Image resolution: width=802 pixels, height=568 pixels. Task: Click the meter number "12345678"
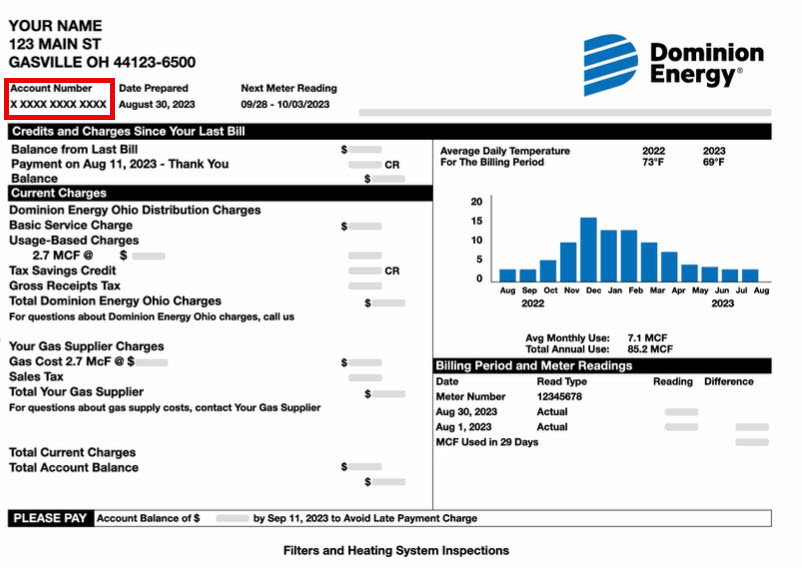tap(559, 396)
